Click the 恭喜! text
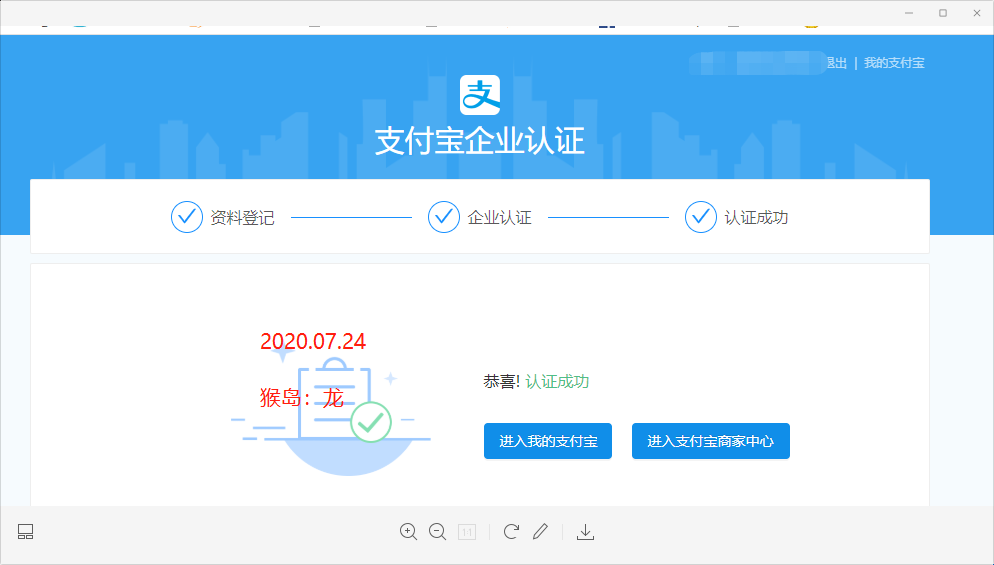The height and width of the screenshot is (565, 994). 501,381
